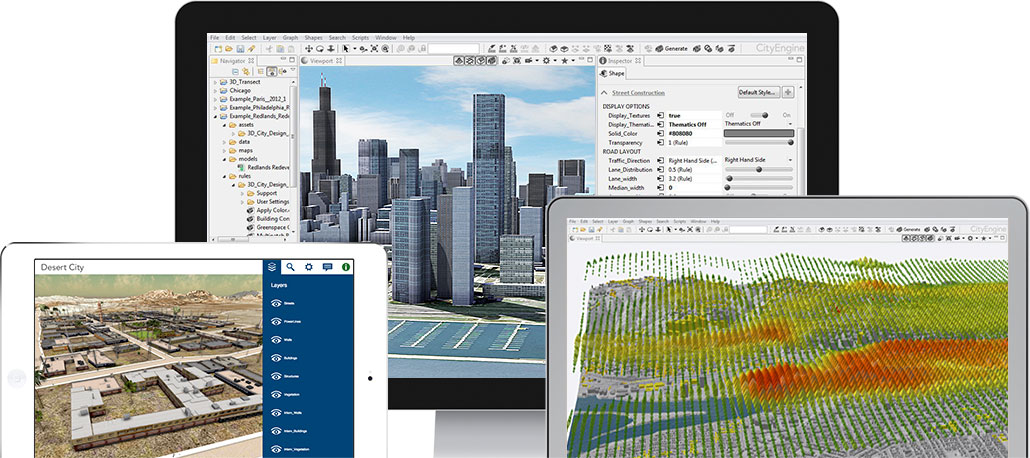Toggle visibility of the Streets layer
Screen dimensions: 1030x458
[x=276, y=304]
